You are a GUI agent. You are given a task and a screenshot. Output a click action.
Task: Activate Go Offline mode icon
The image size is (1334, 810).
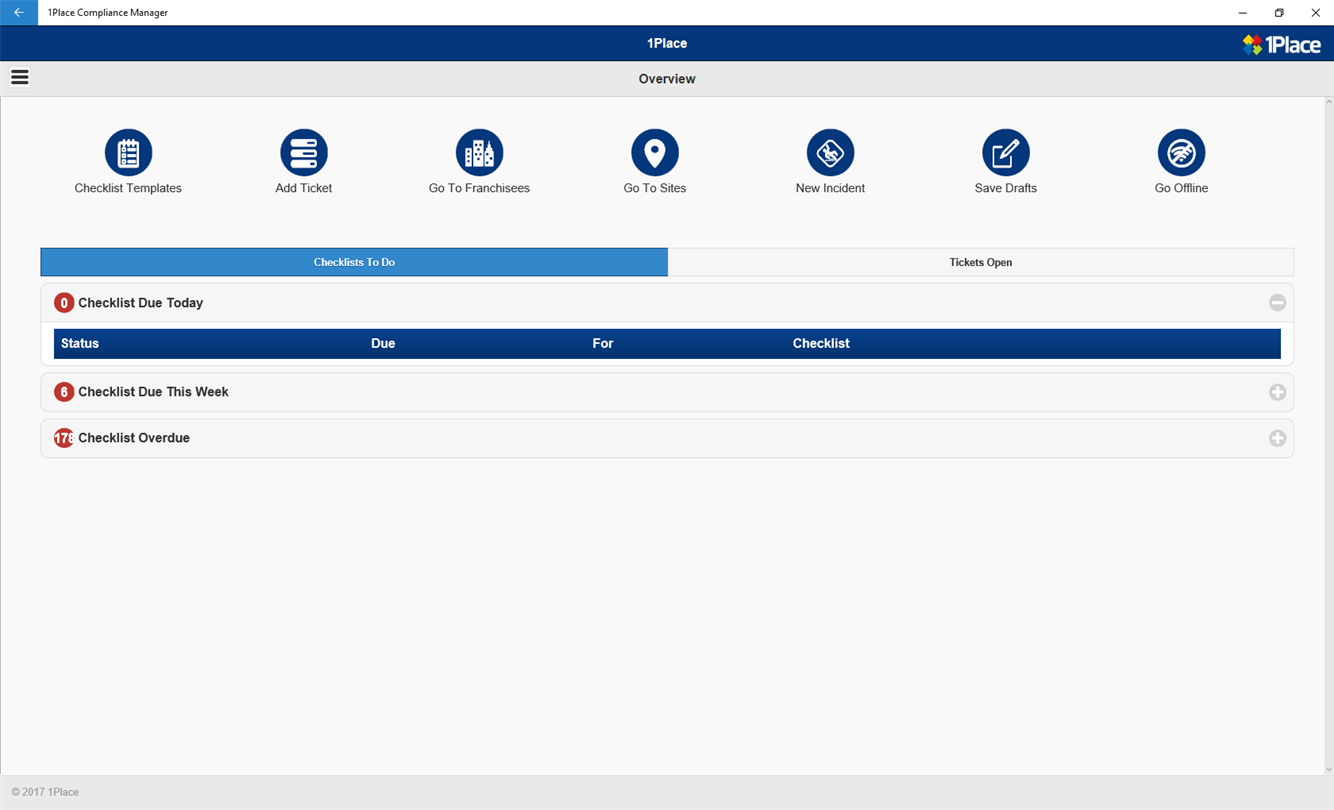pos(1181,153)
